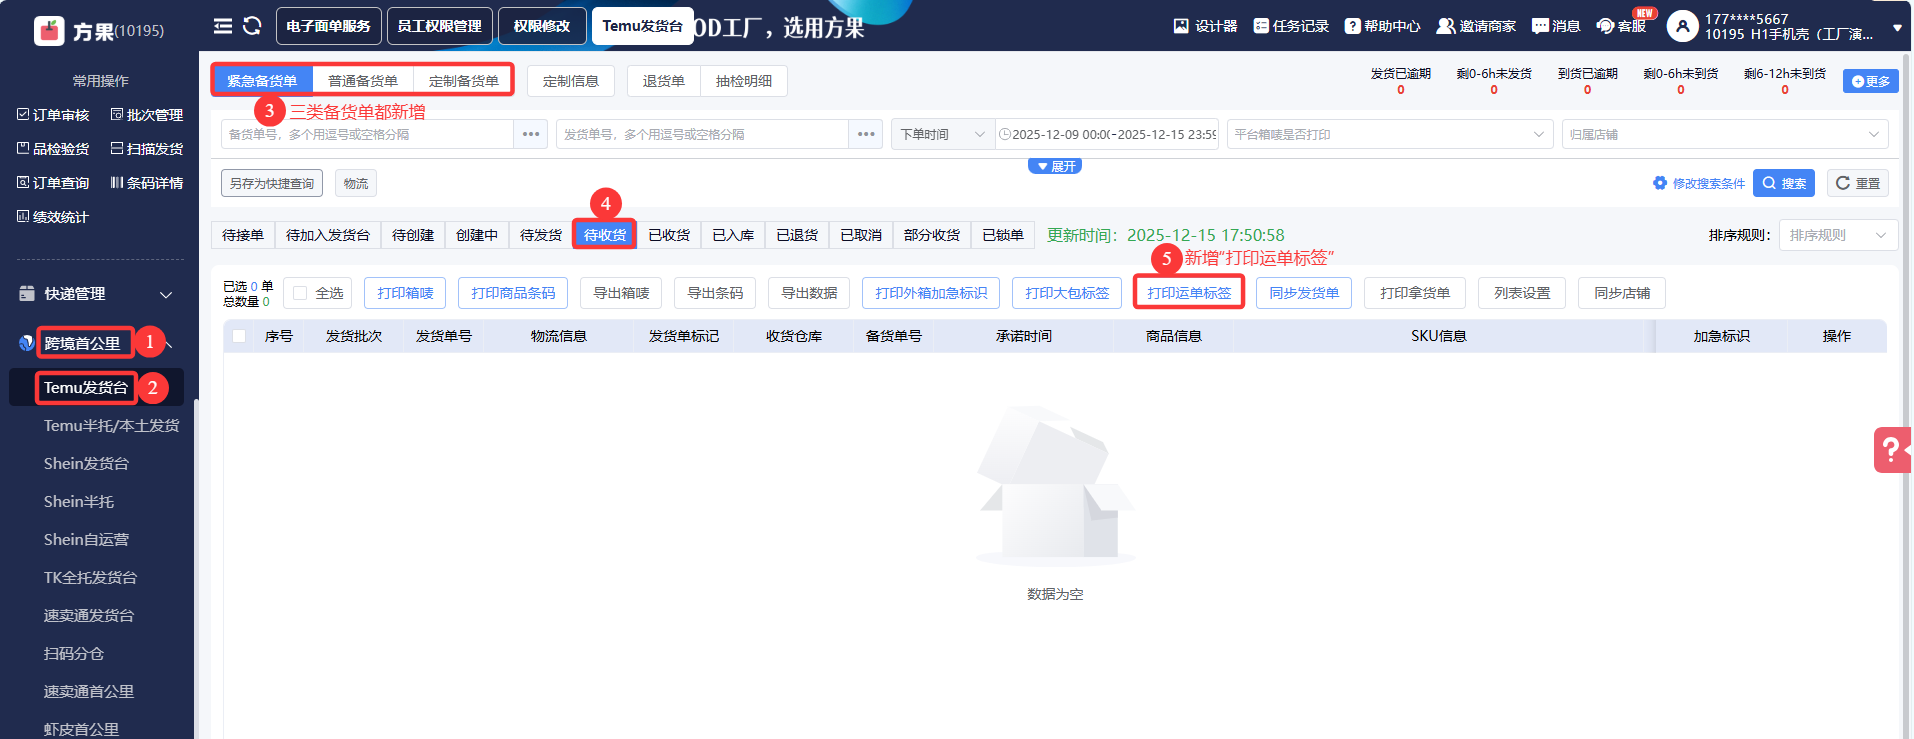Click the blue 更多 button
The height and width of the screenshot is (739, 1914).
click(1871, 81)
